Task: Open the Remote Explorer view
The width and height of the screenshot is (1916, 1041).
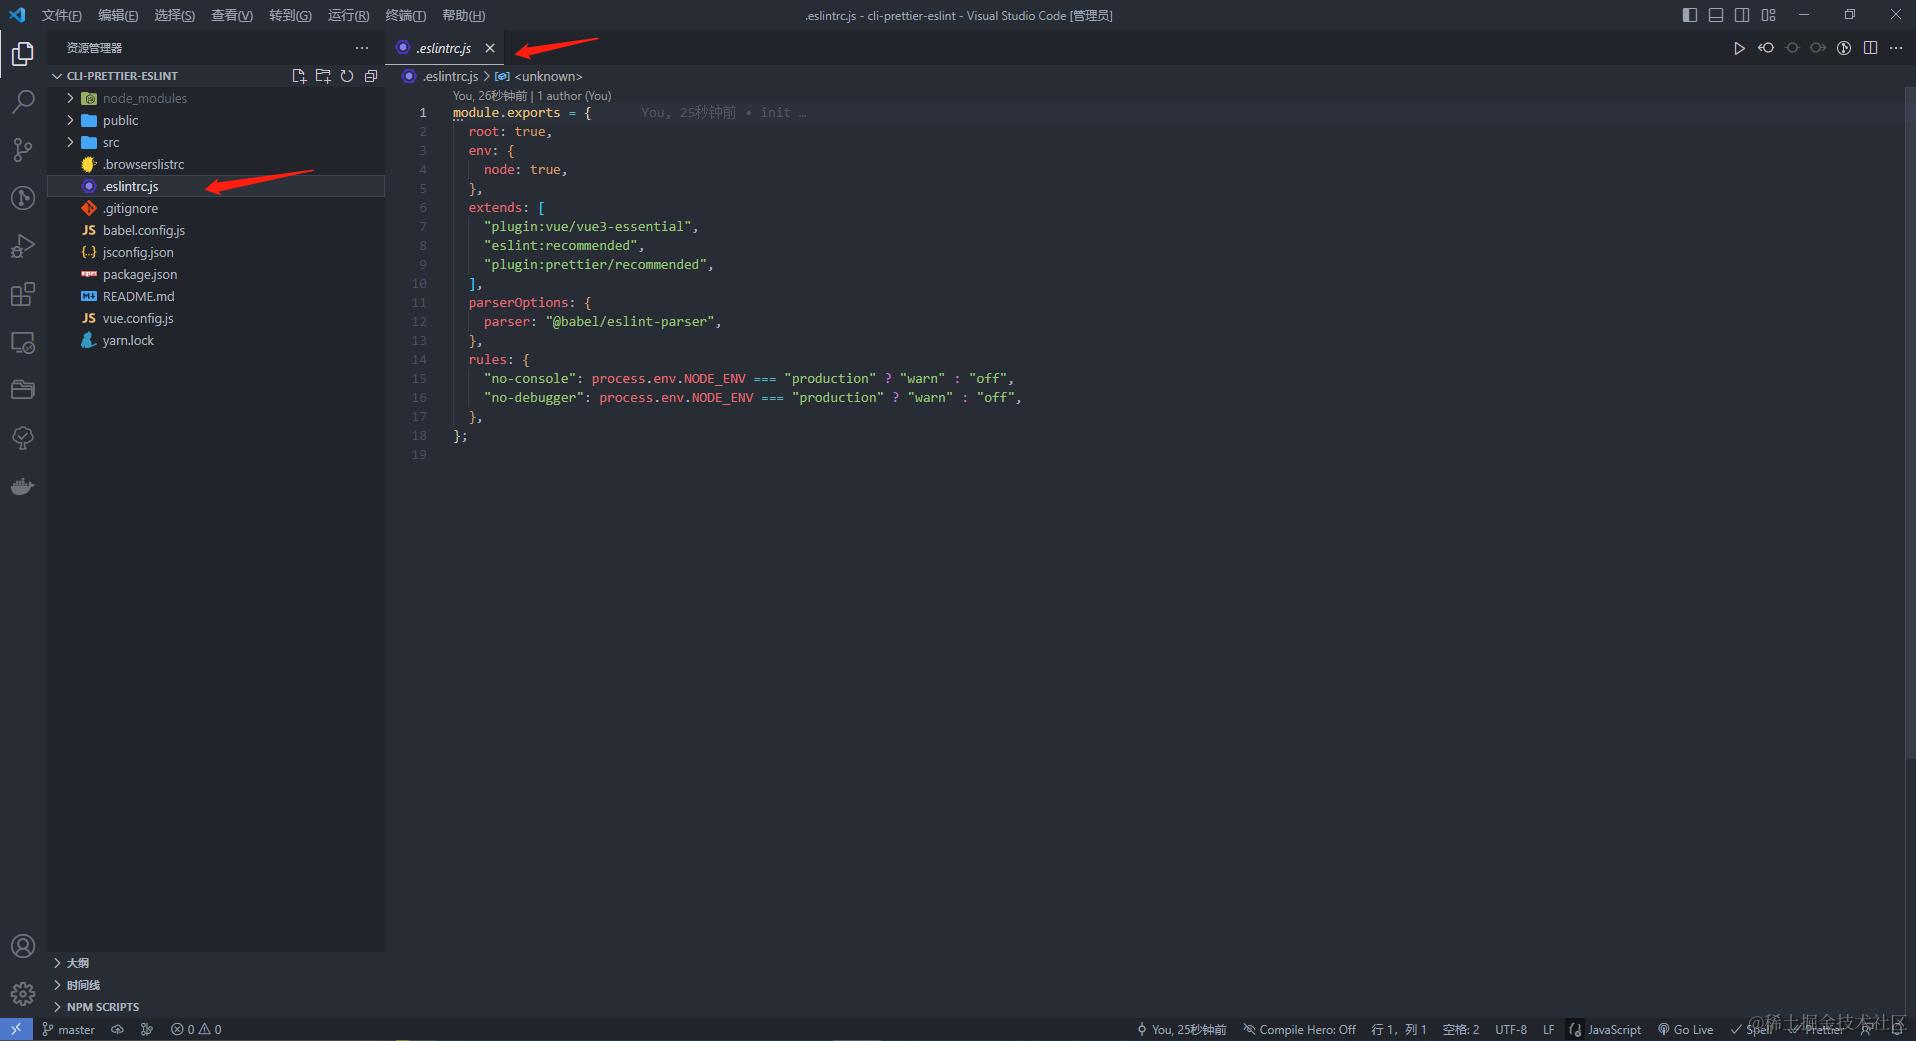Action: (22, 342)
